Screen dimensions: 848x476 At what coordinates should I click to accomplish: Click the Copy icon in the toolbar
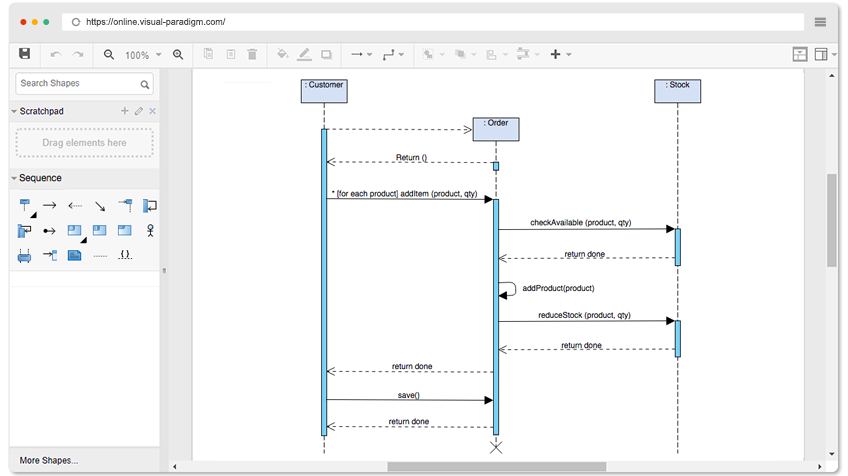tap(208, 54)
